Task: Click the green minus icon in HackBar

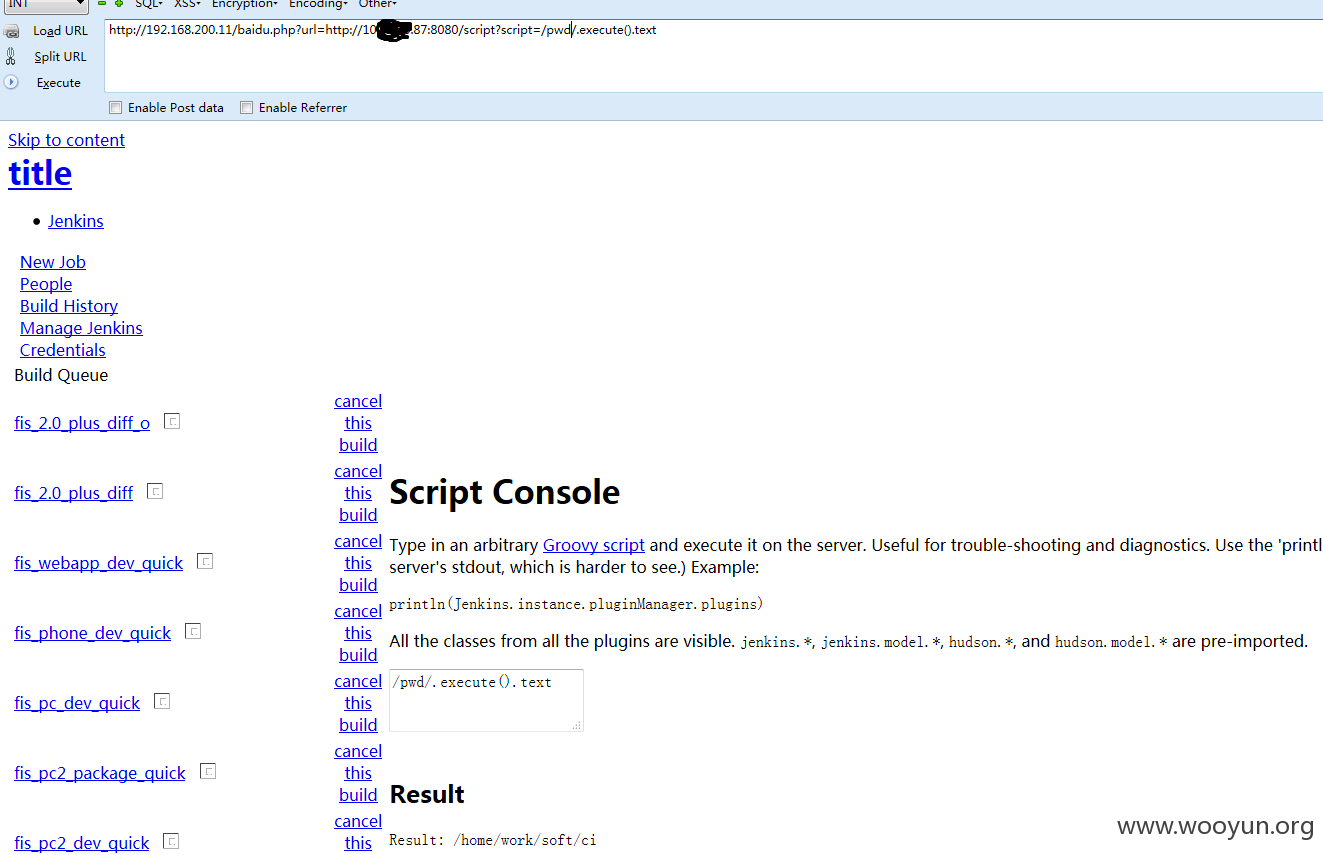Action: (x=101, y=3)
